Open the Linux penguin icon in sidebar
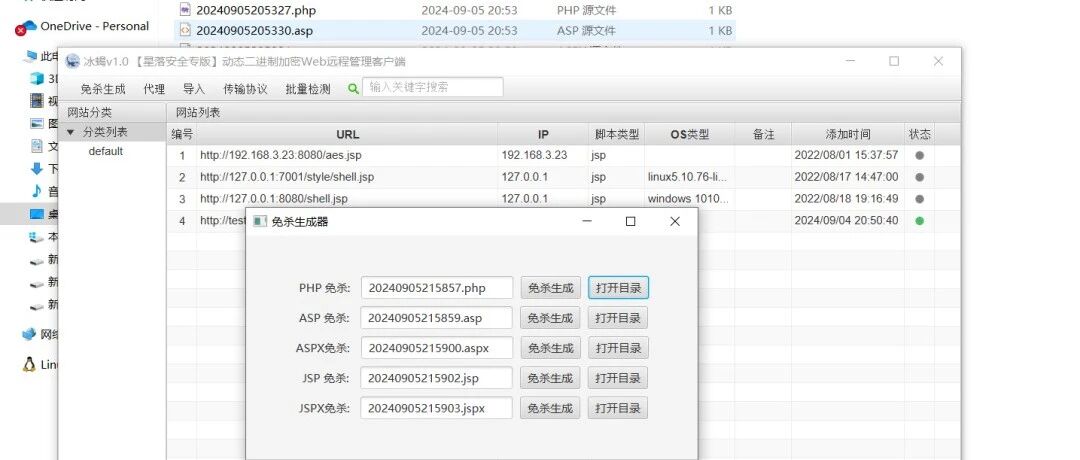 pyautogui.click(x=29, y=364)
